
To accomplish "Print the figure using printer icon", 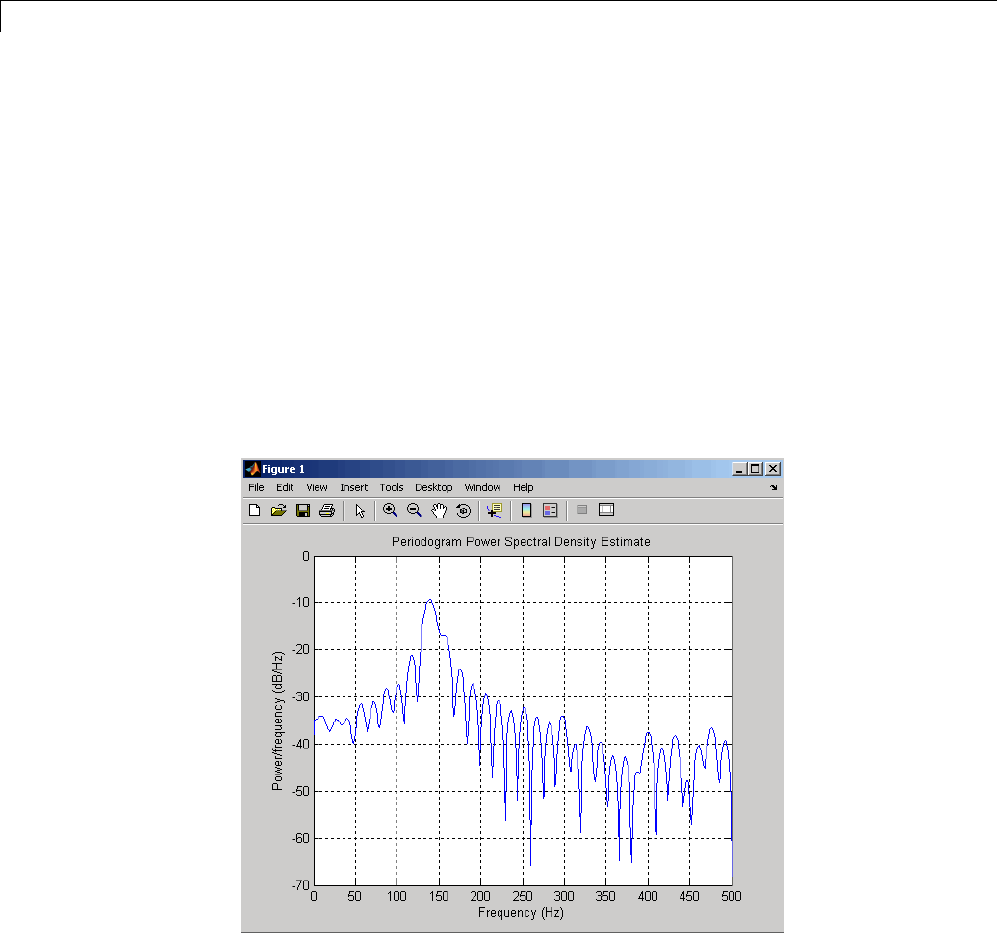I will pos(327,511).
